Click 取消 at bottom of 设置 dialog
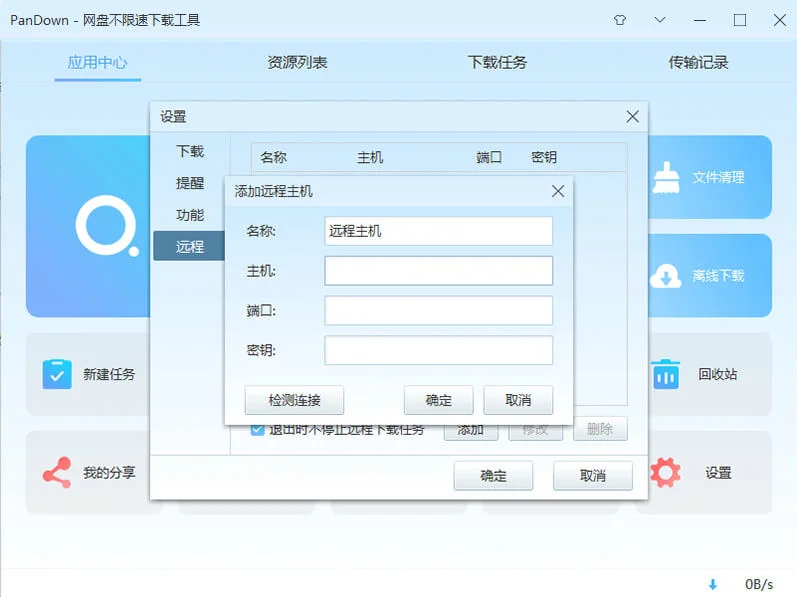The width and height of the screenshot is (797, 597). click(593, 476)
